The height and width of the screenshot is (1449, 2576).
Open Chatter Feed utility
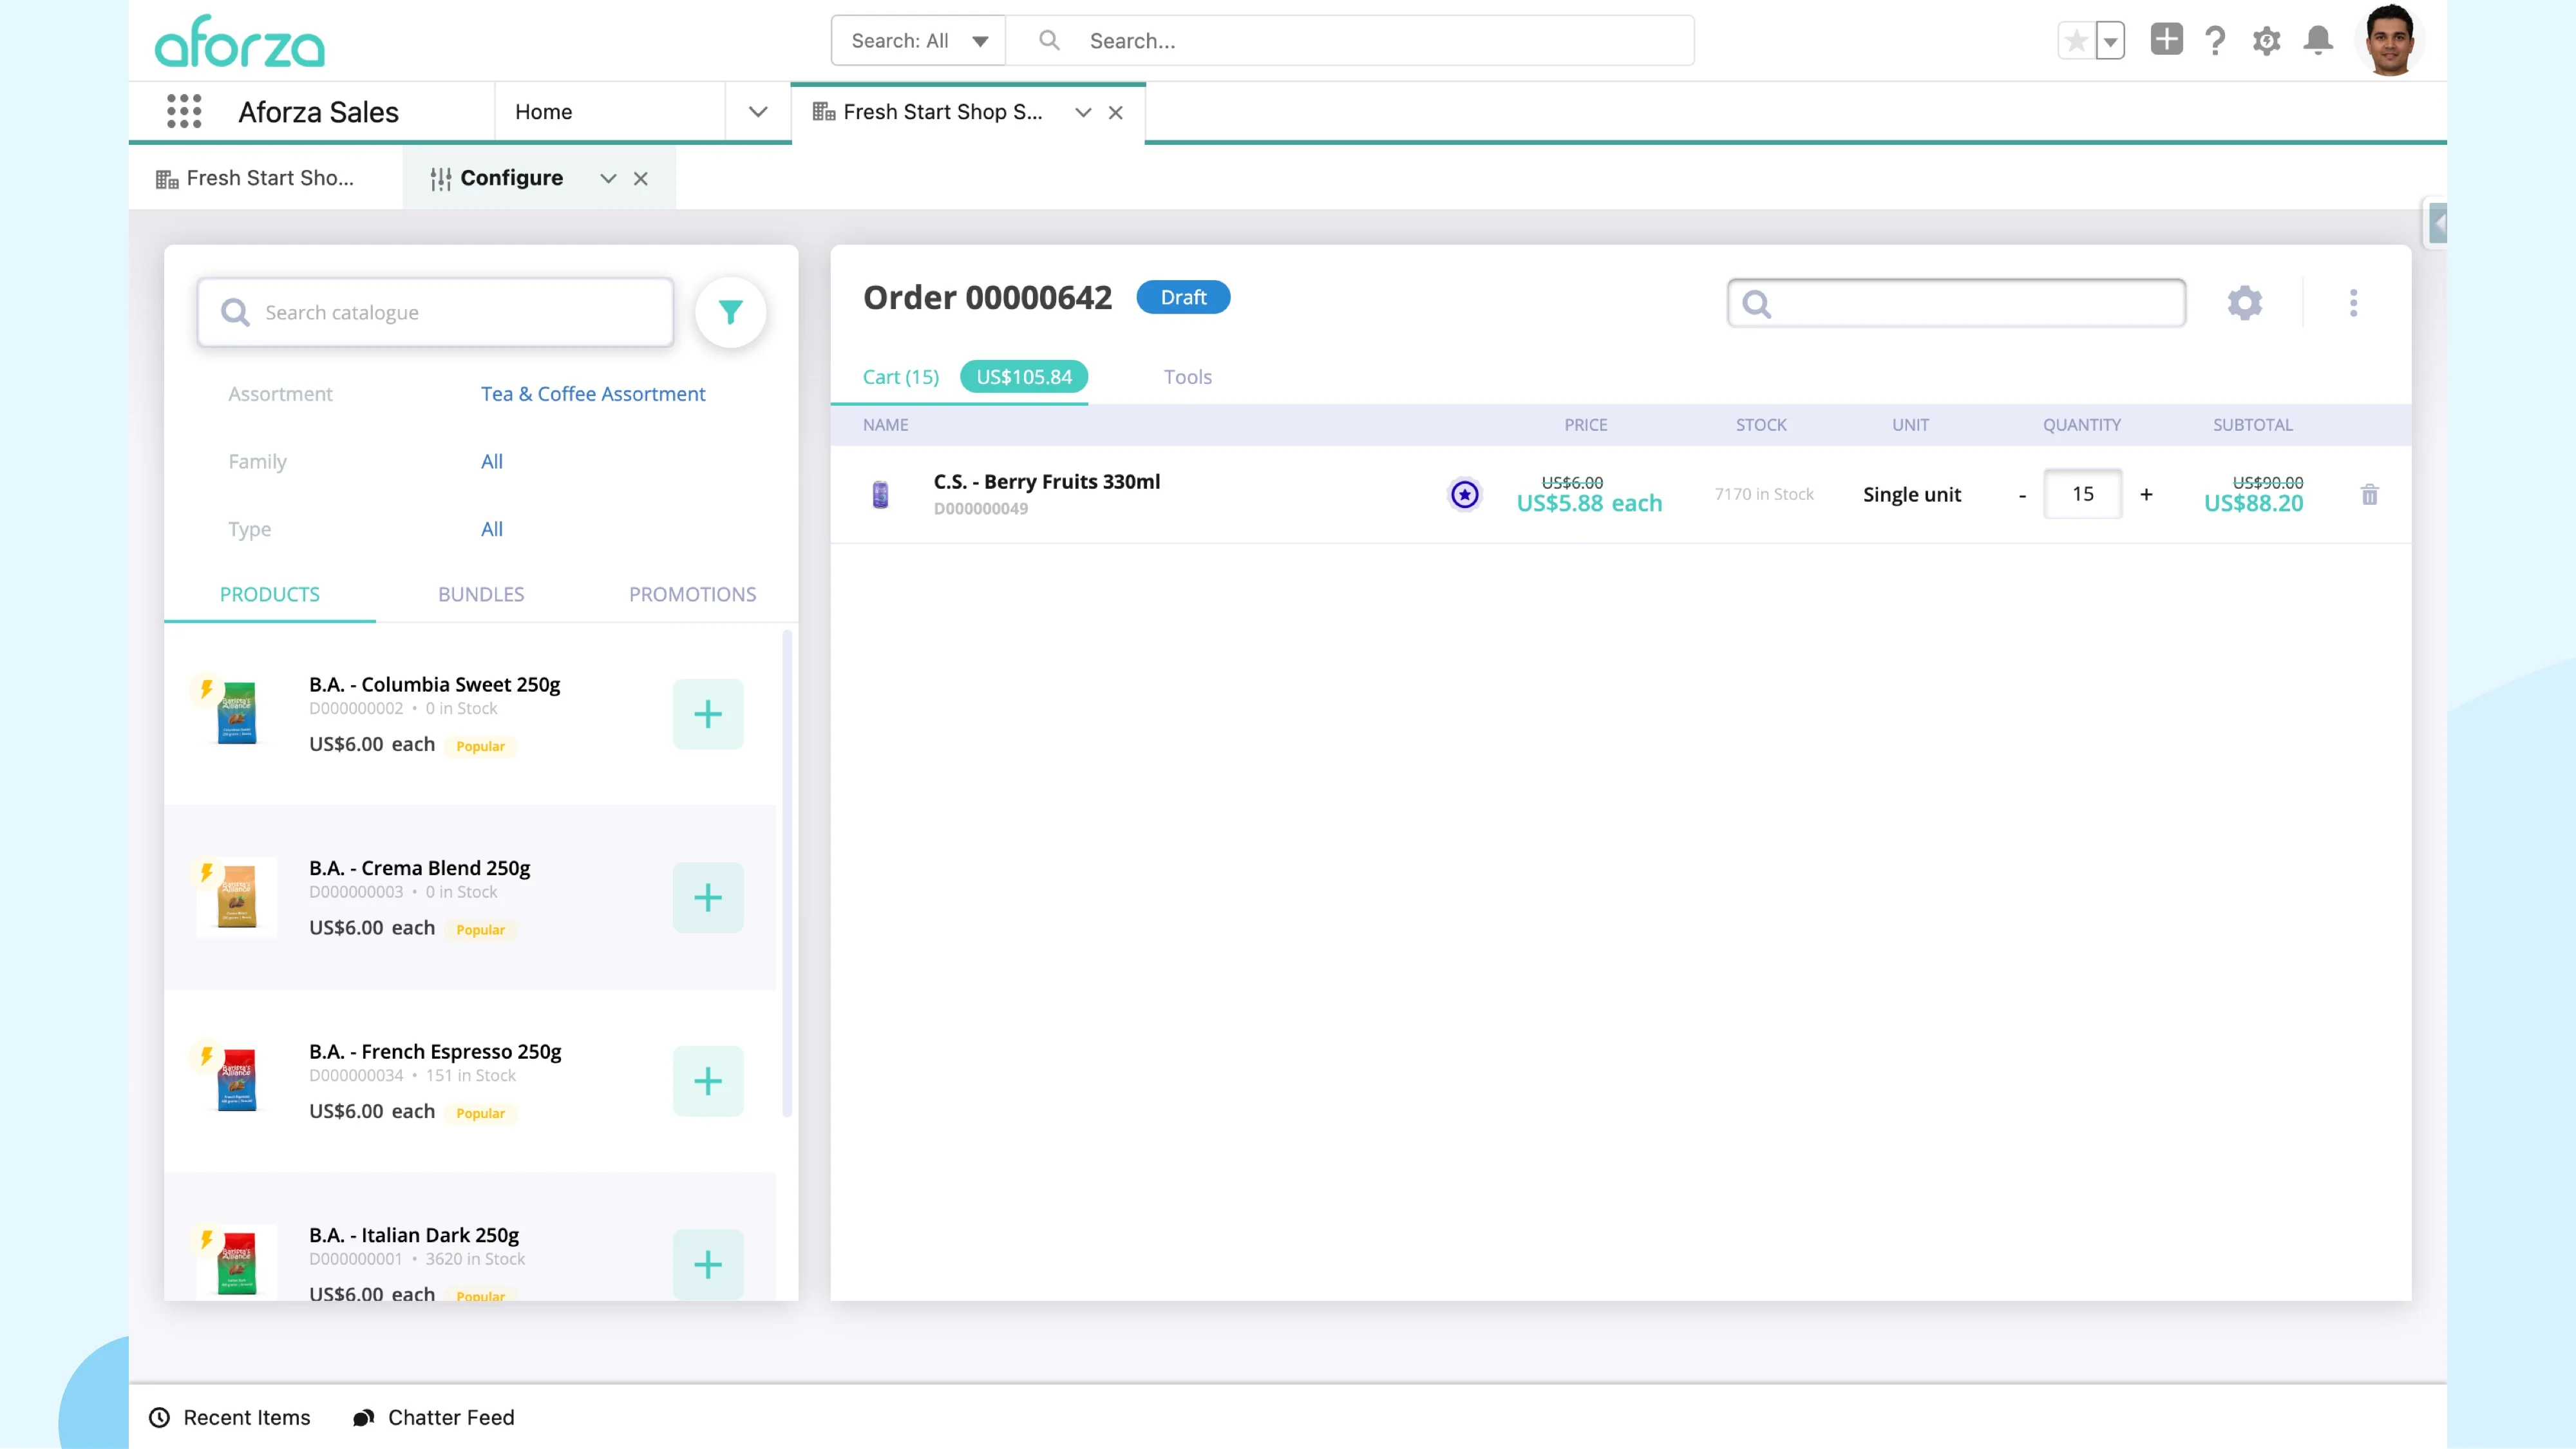click(x=434, y=1418)
